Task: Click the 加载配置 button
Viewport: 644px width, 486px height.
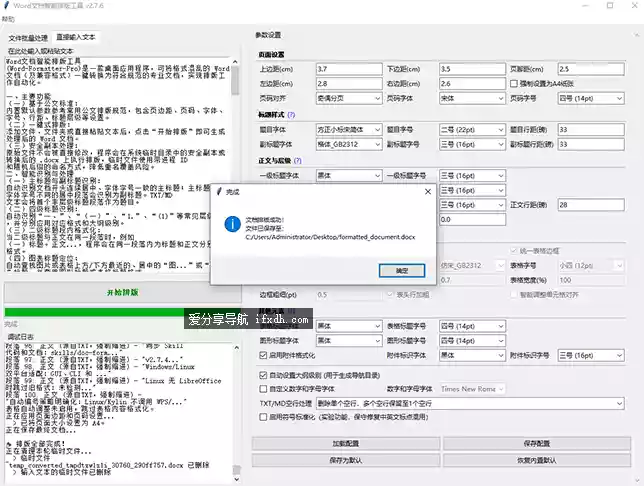Action: point(345,444)
